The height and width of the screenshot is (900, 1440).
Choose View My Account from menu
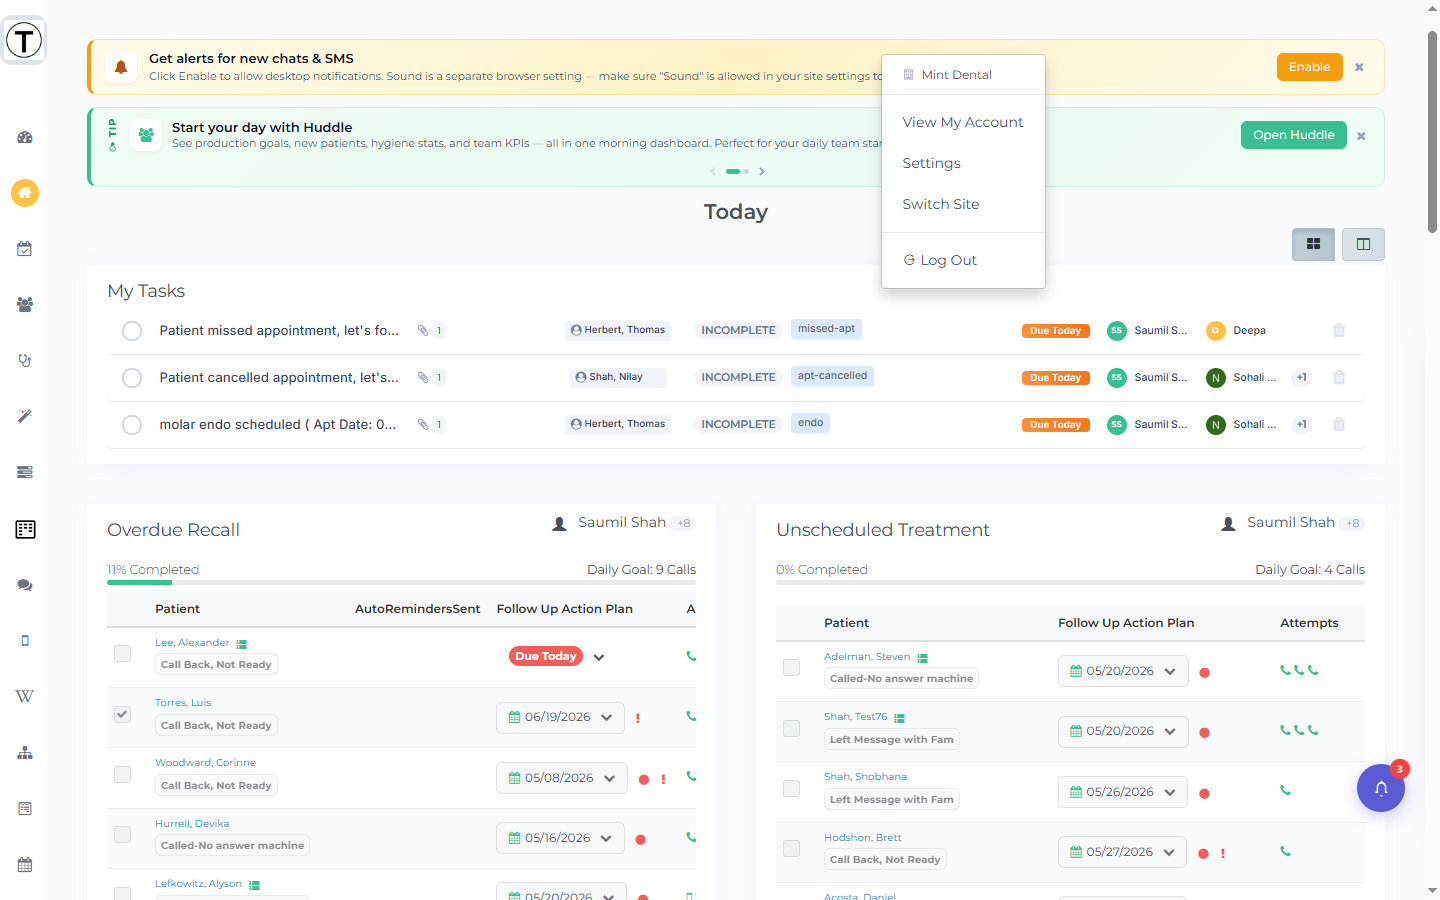point(963,122)
